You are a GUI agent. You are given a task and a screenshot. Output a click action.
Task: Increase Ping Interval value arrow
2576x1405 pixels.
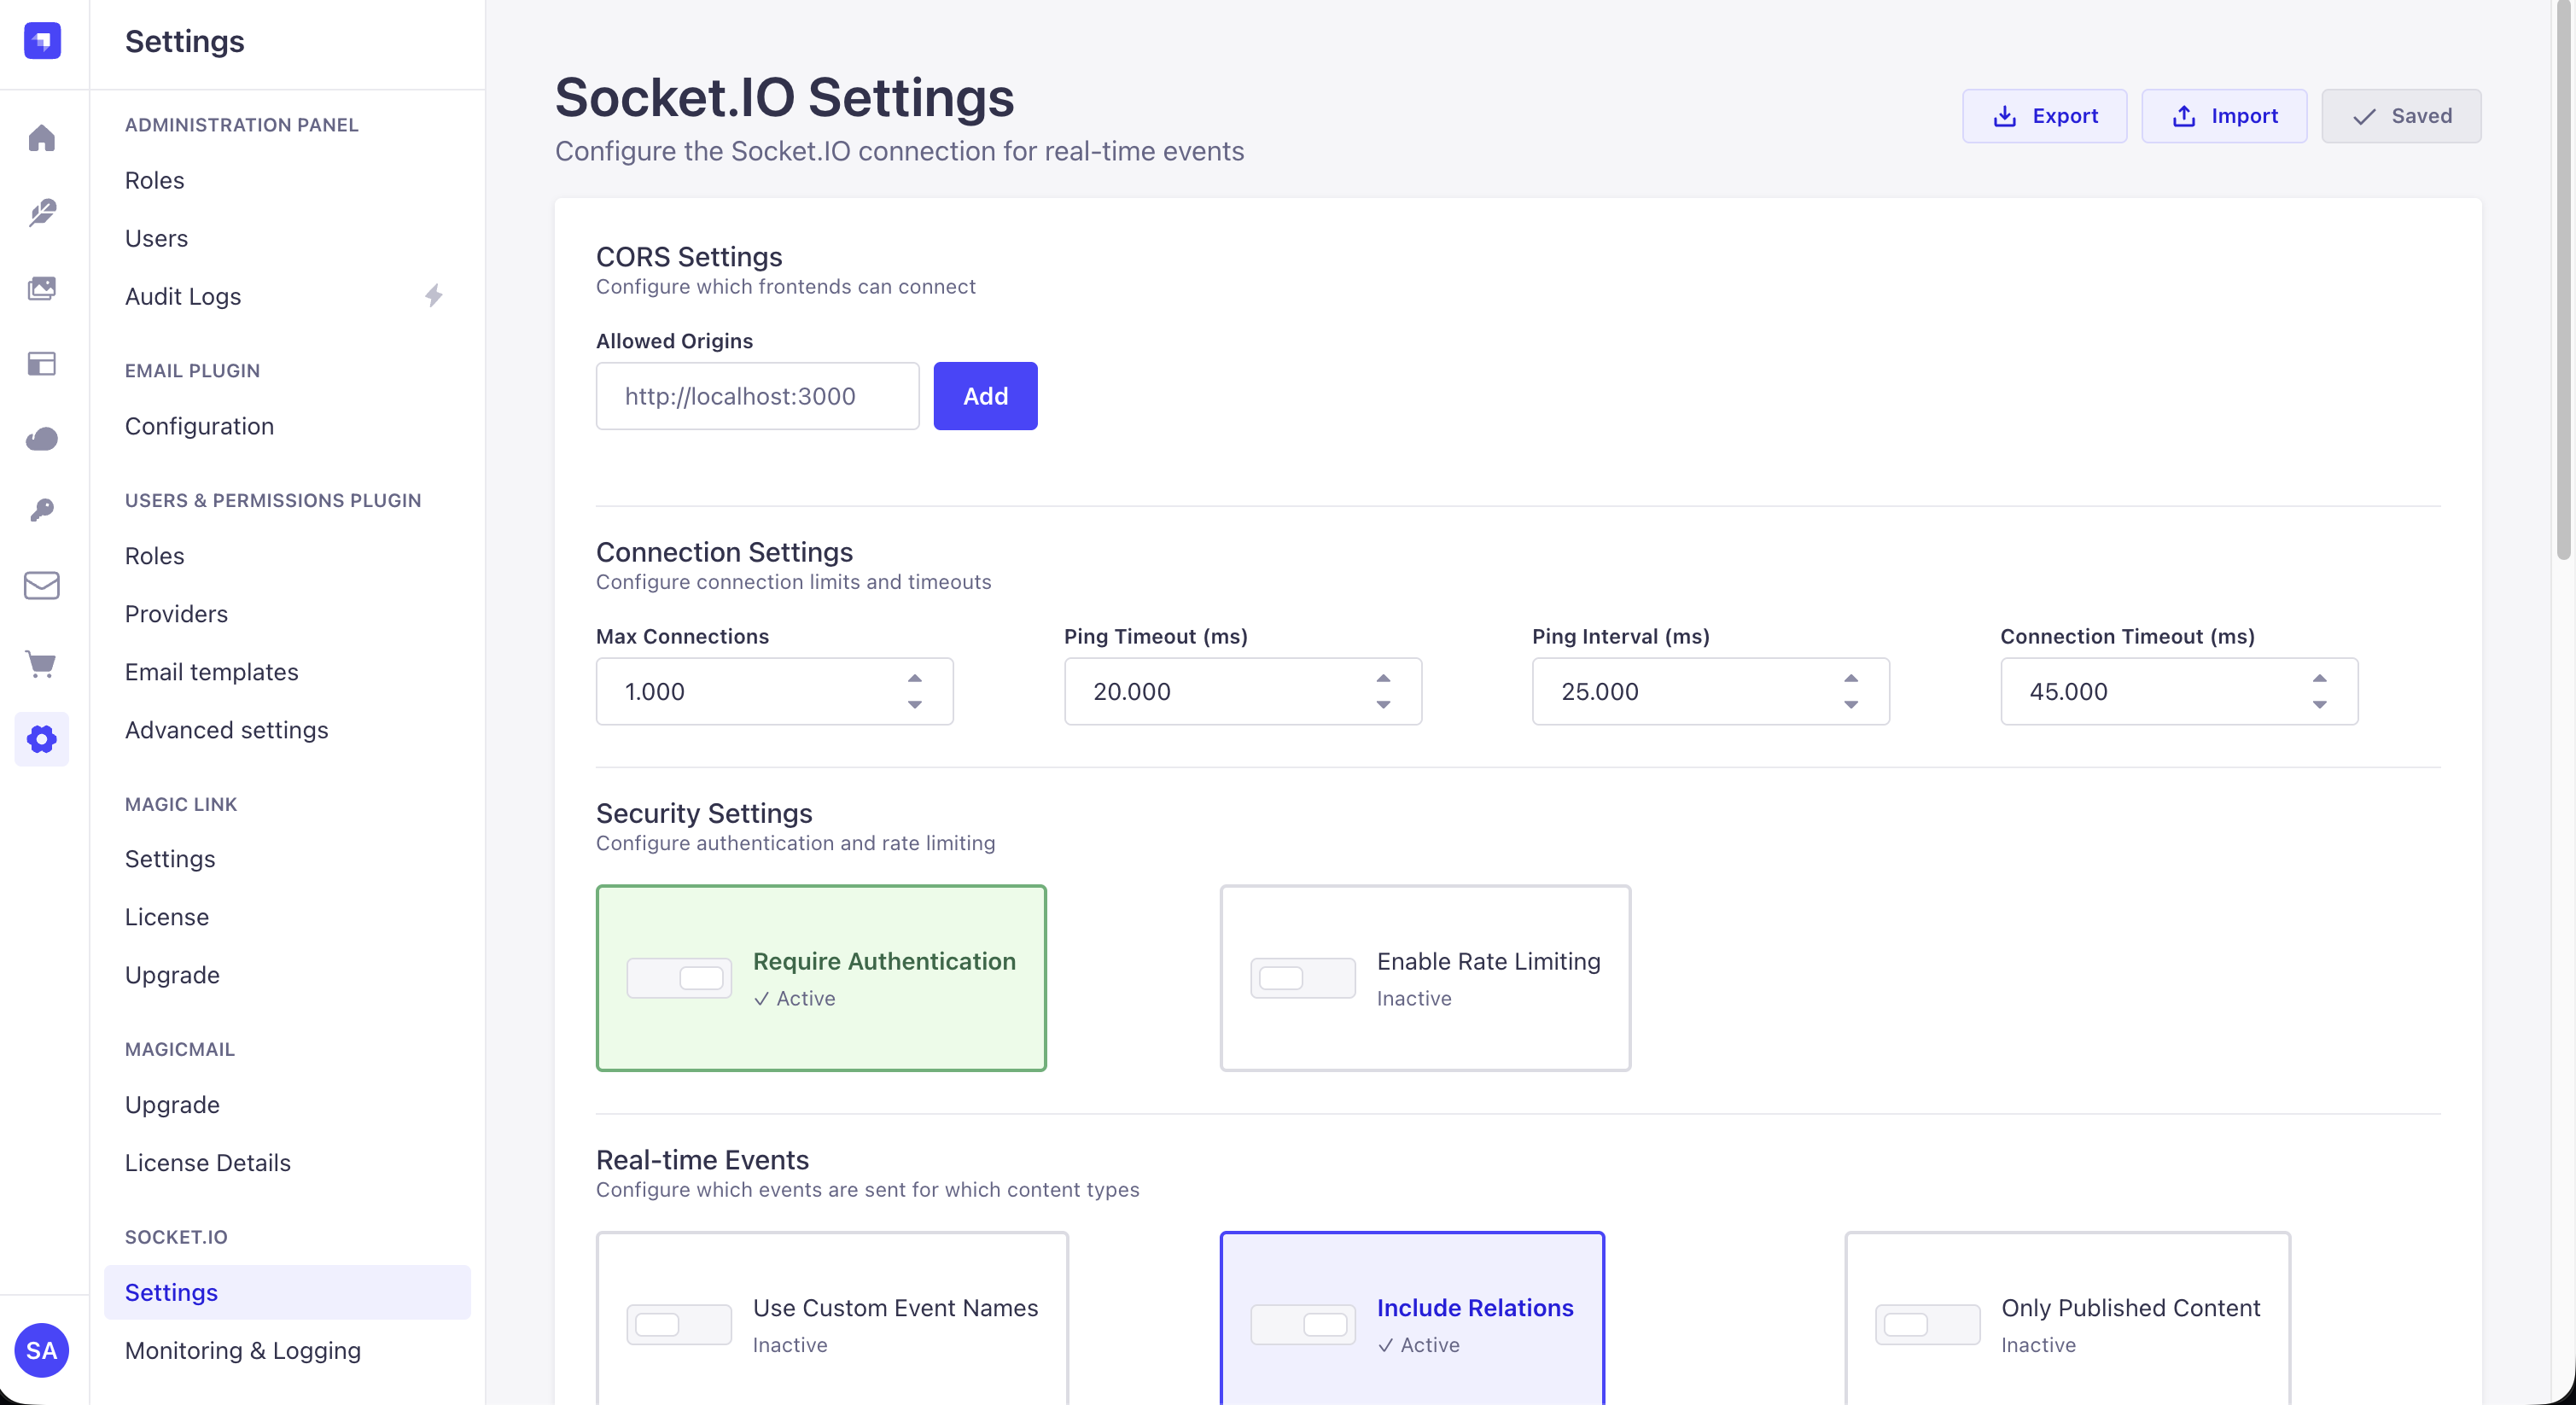(1850, 678)
